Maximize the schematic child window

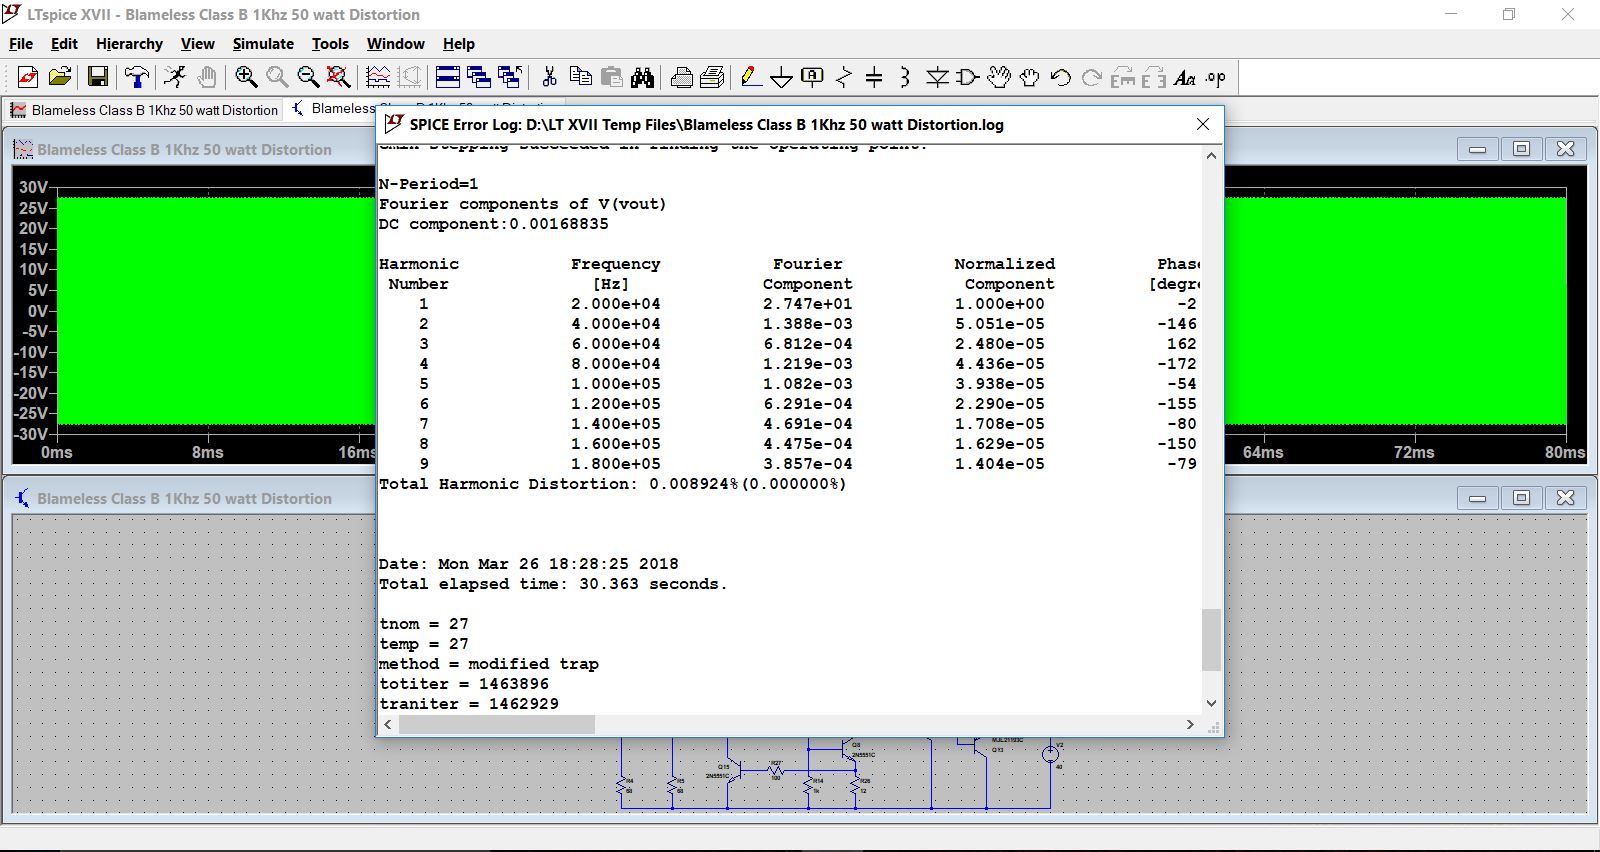pos(1521,498)
